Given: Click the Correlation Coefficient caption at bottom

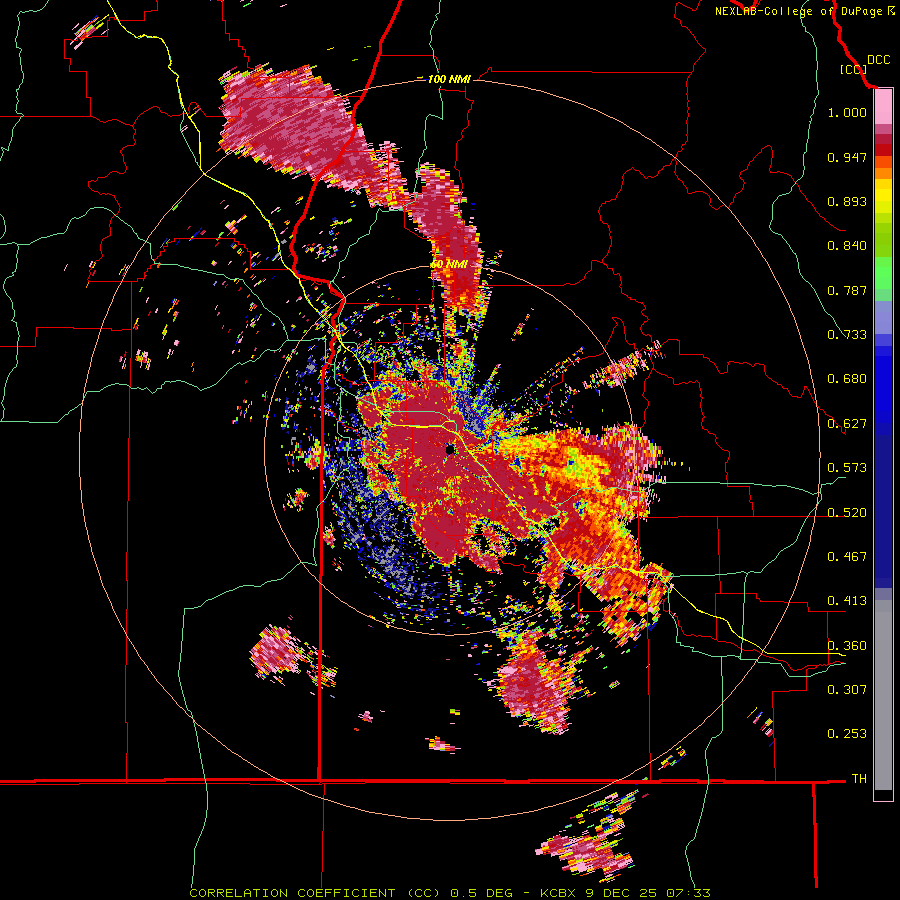Looking at the screenshot, I should (x=450, y=893).
